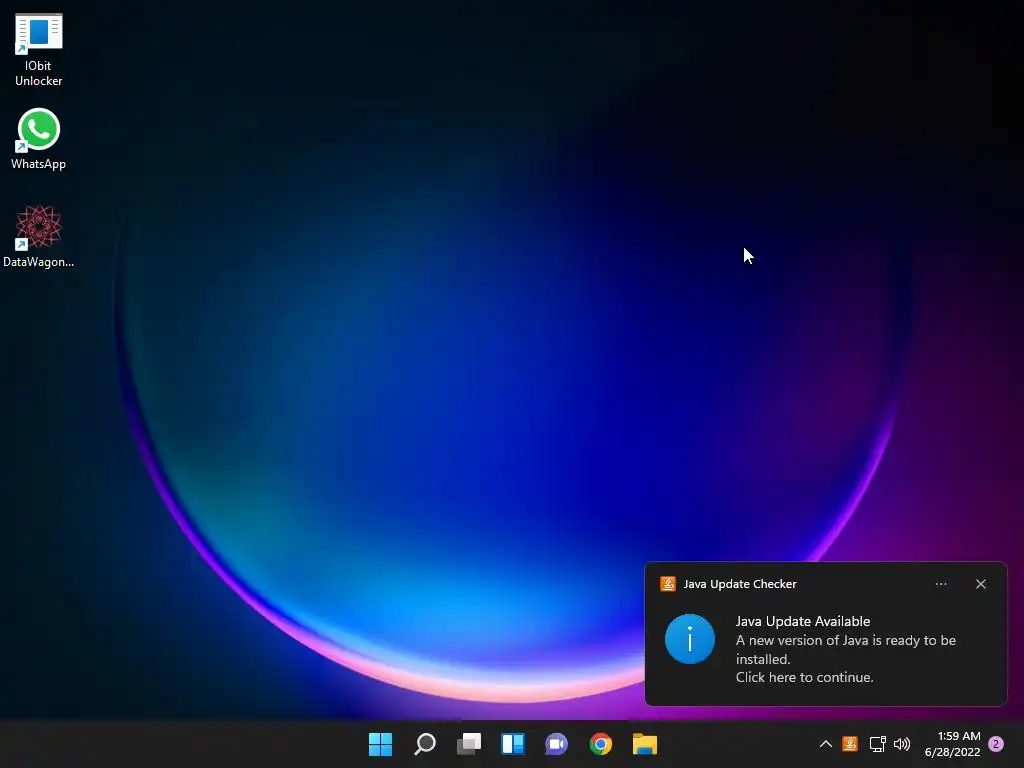Click the 'Java Update Available' title text
1024x768 pixels.
[x=803, y=621]
